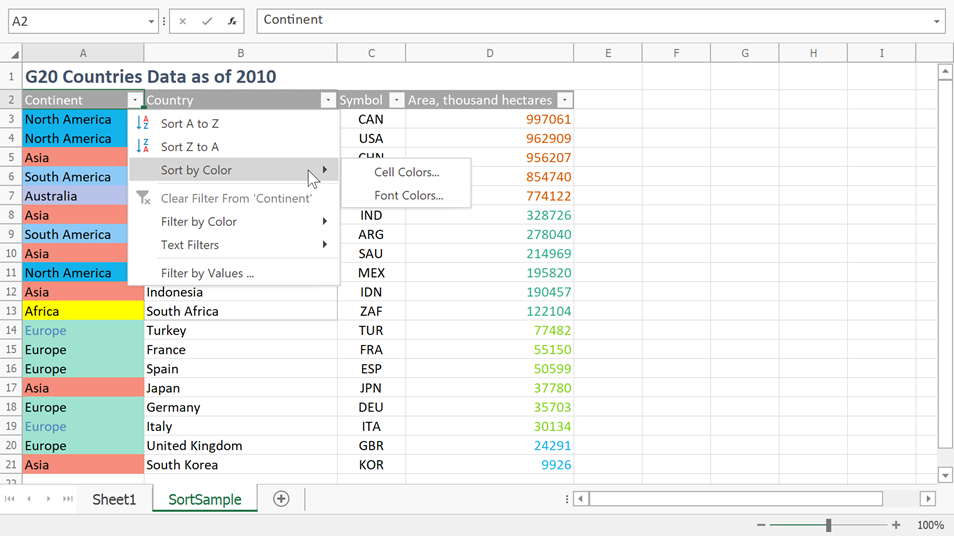Select the MEX symbol cell
954x536 pixels.
371,273
